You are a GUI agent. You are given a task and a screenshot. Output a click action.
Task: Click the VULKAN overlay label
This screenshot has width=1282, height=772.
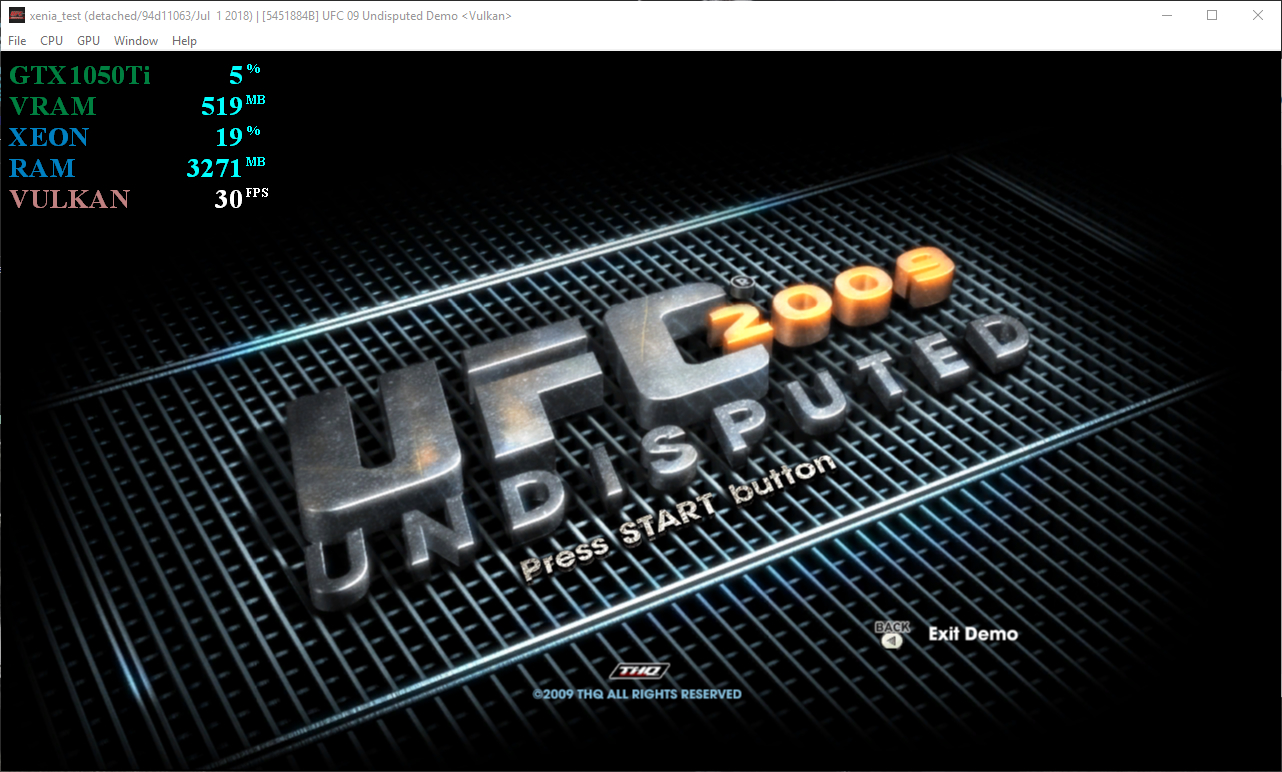(70, 199)
